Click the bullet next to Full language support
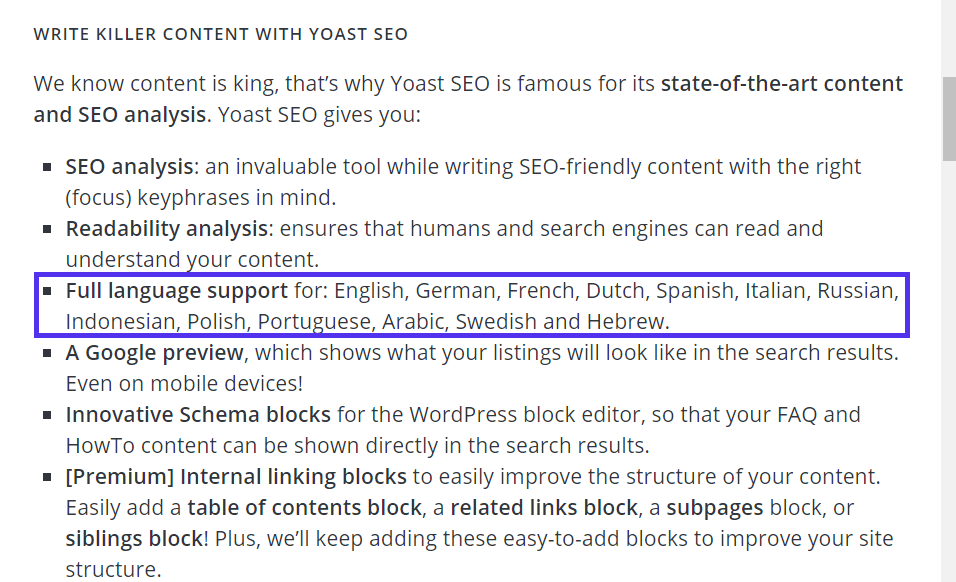 point(48,292)
